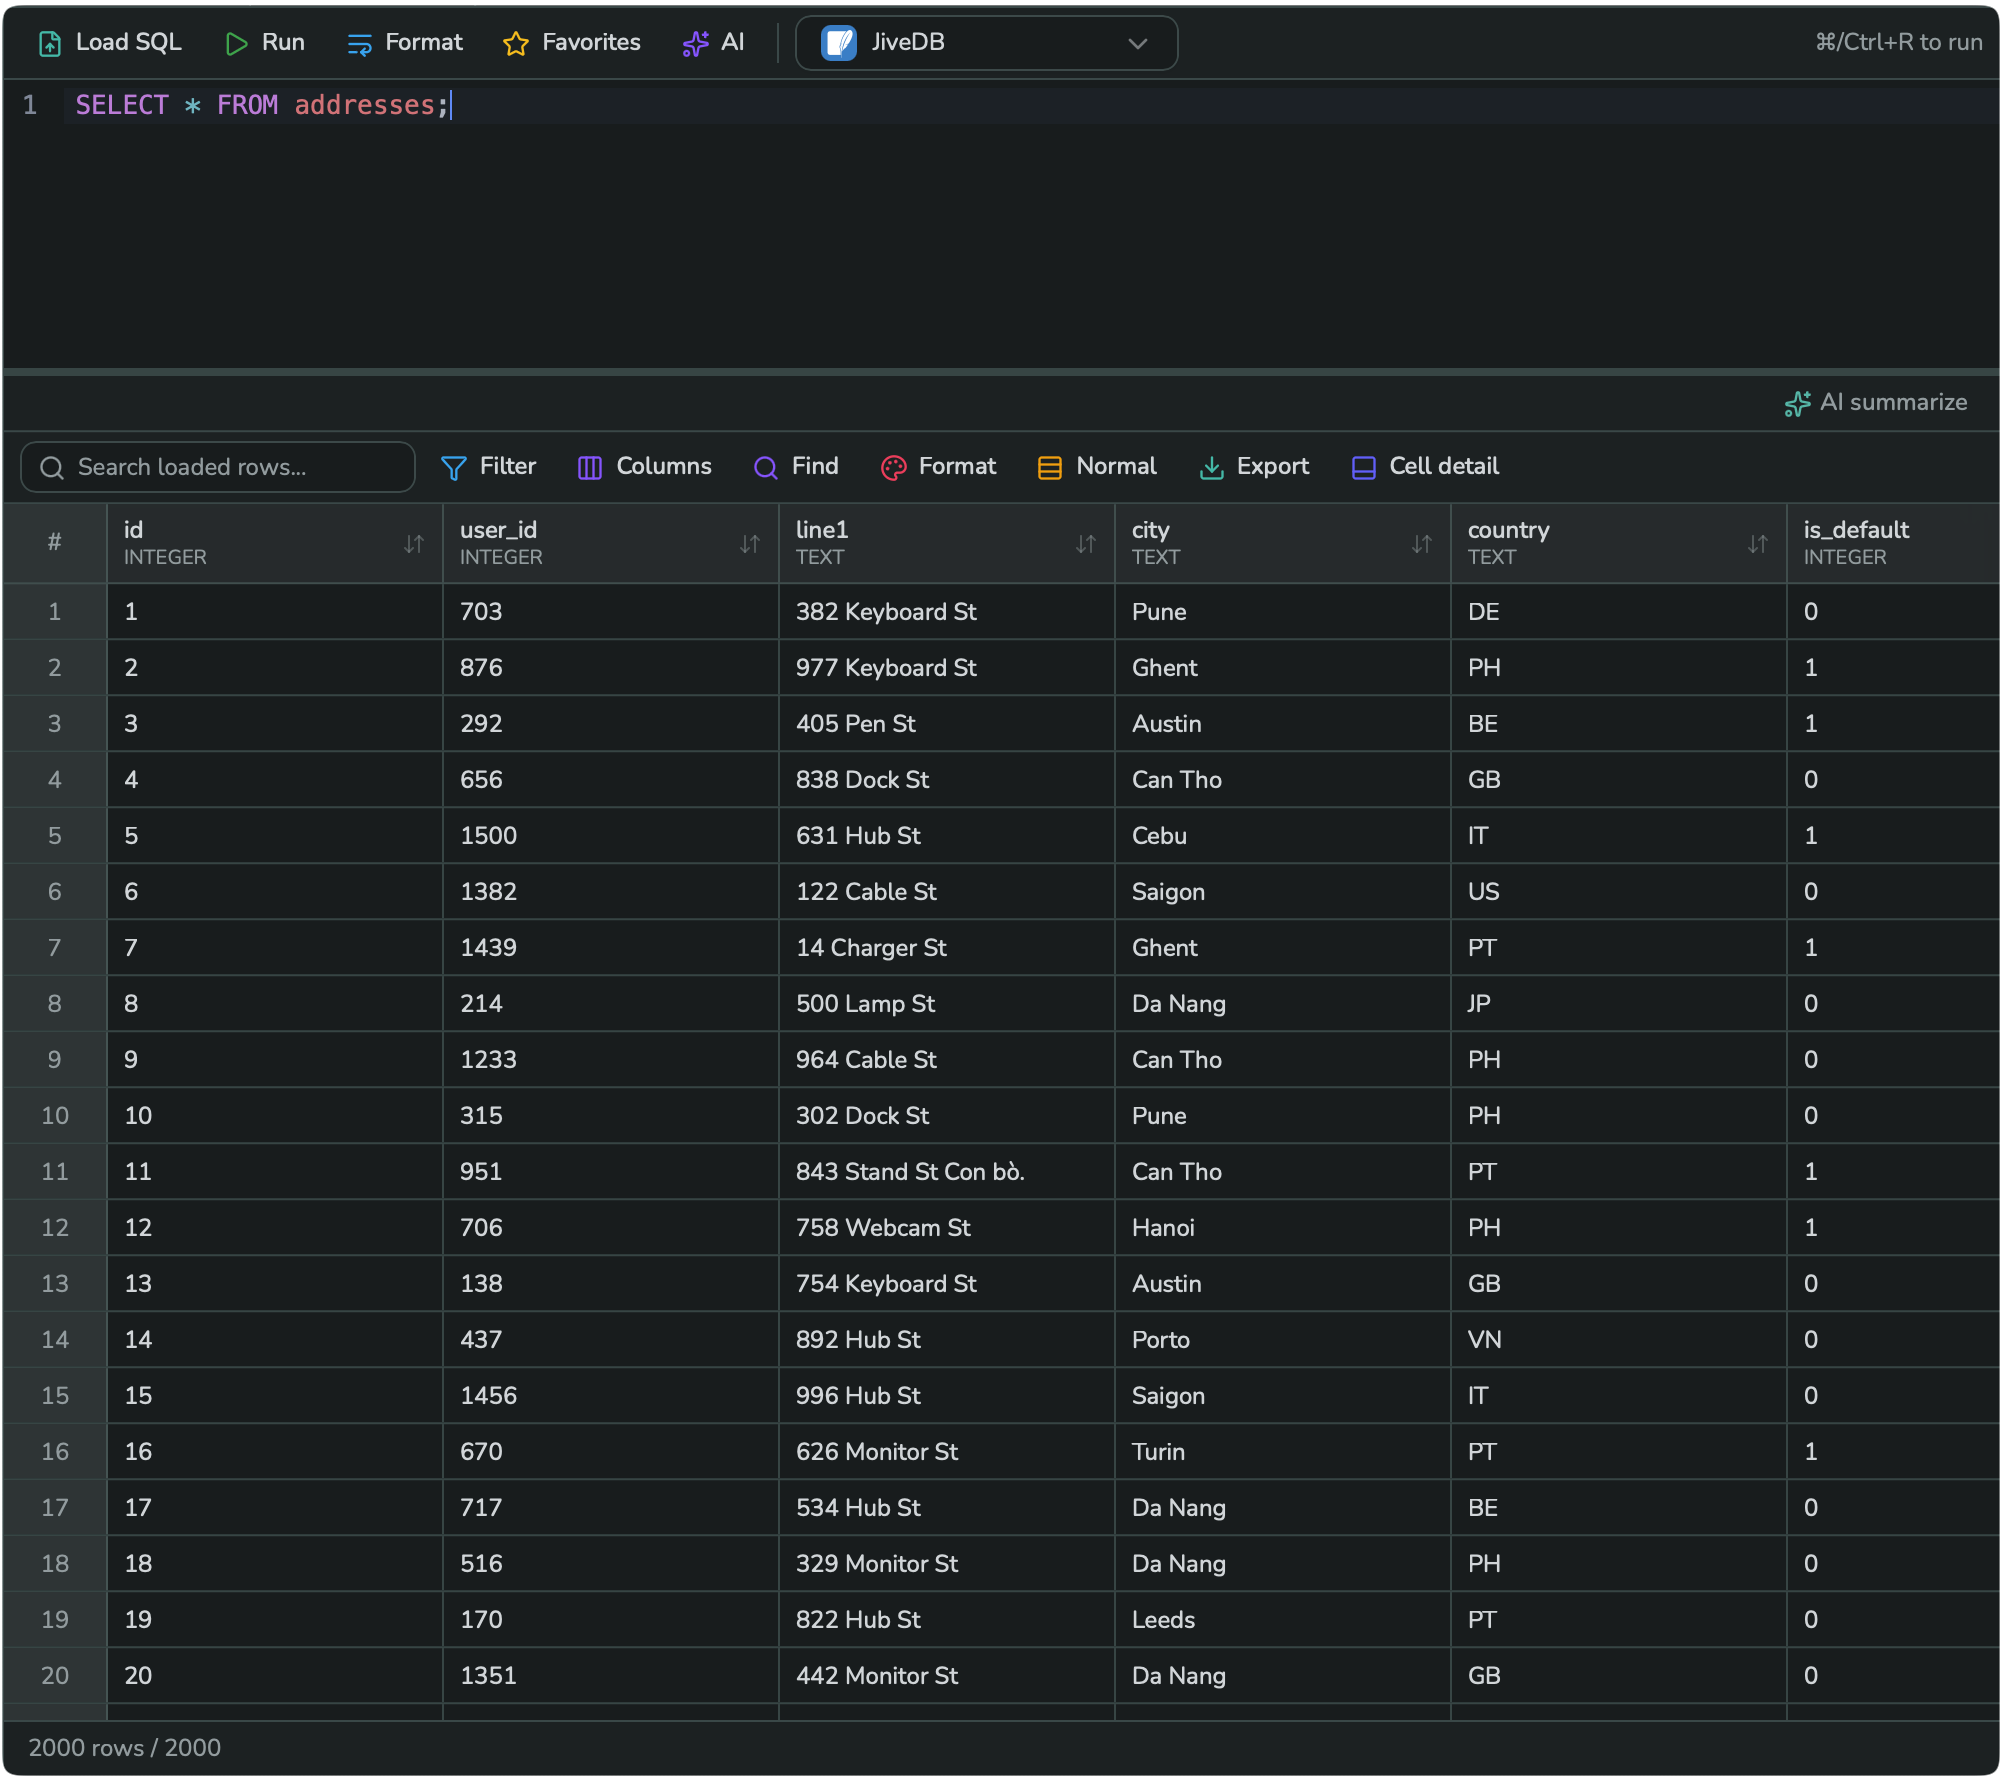
Task: Select cell '14 Charger St'
Action: pos(947,948)
